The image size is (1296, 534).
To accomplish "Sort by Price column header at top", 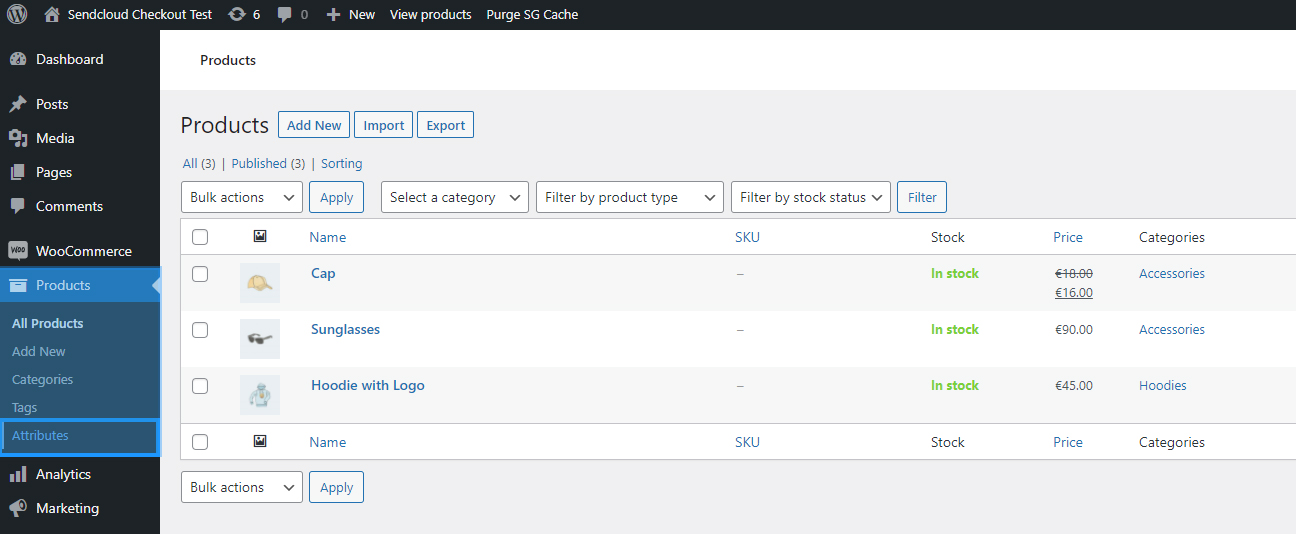I will coord(1068,237).
